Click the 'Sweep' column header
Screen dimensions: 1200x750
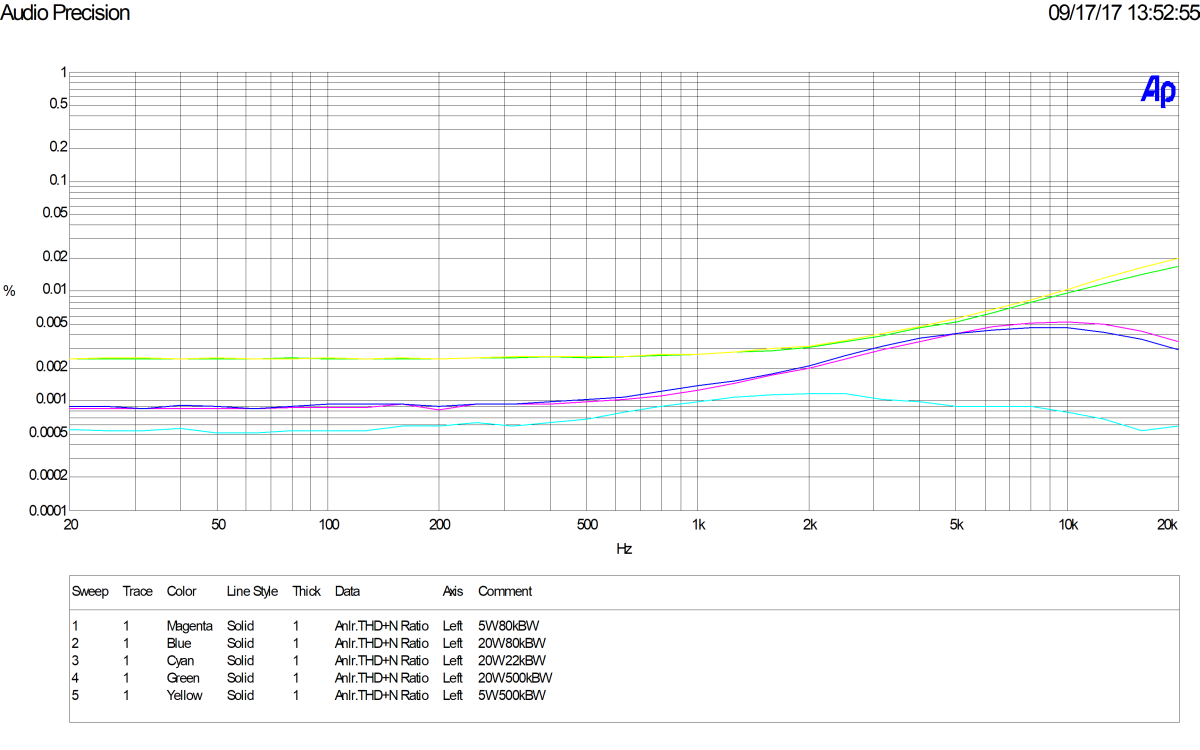tap(90, 592)
